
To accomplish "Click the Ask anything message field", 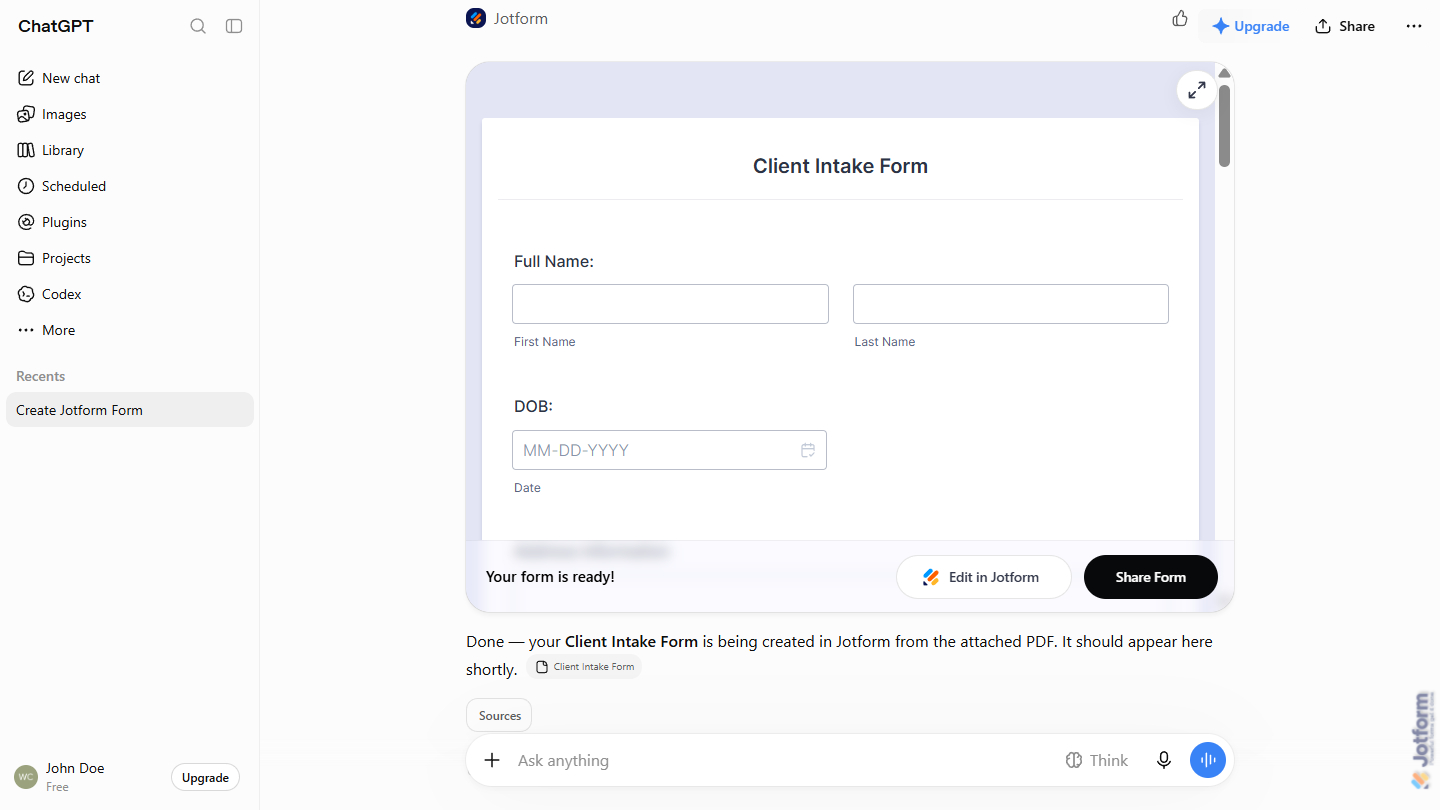I will pyautogui.click(x=780, y=760).
